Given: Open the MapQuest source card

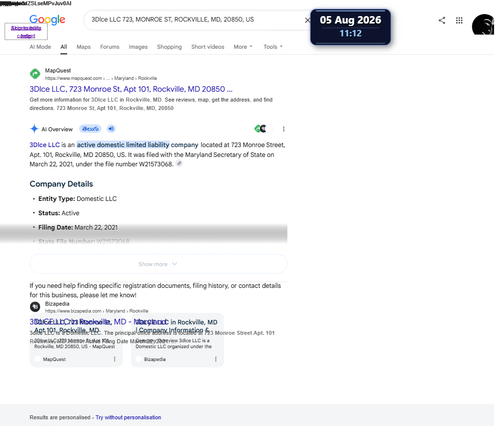Looking at the screenshot, I should [76, 340].
